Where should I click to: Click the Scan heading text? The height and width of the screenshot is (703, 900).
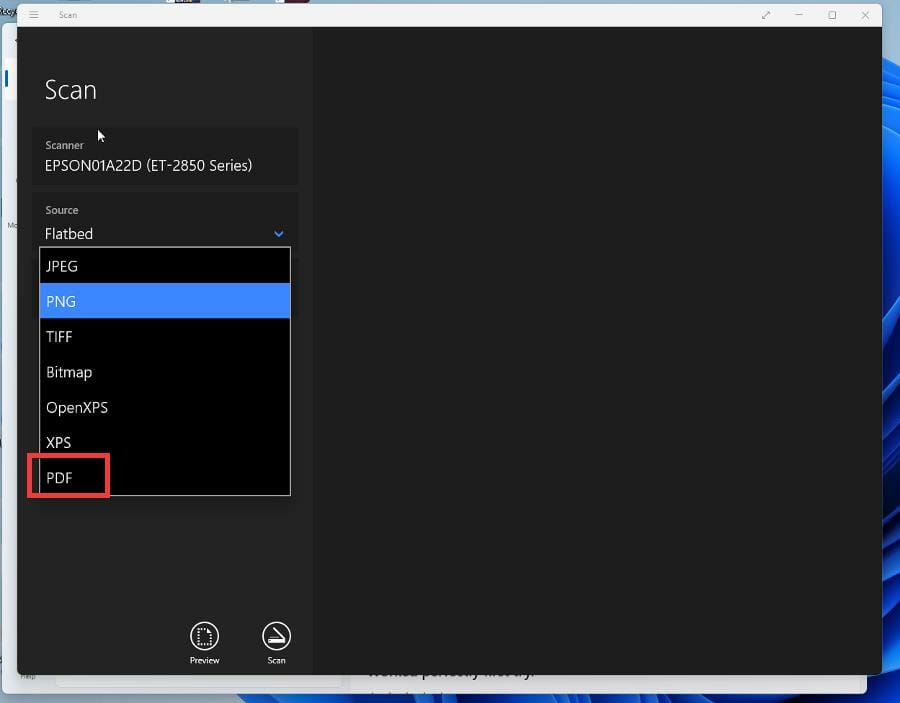[x=71, y=90]
